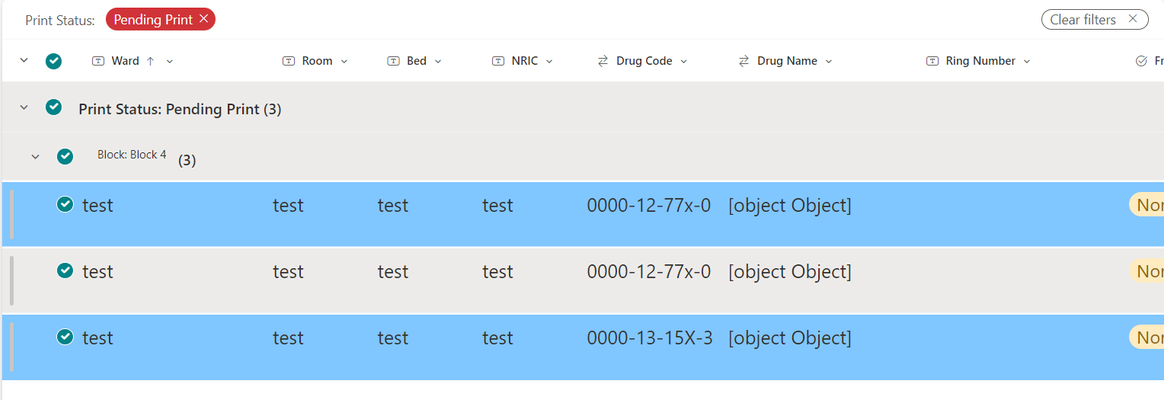This screenshot has width=1164, height=400.
Task: Open the Ward column dropdown menu
Action: (x=170, y=62)
